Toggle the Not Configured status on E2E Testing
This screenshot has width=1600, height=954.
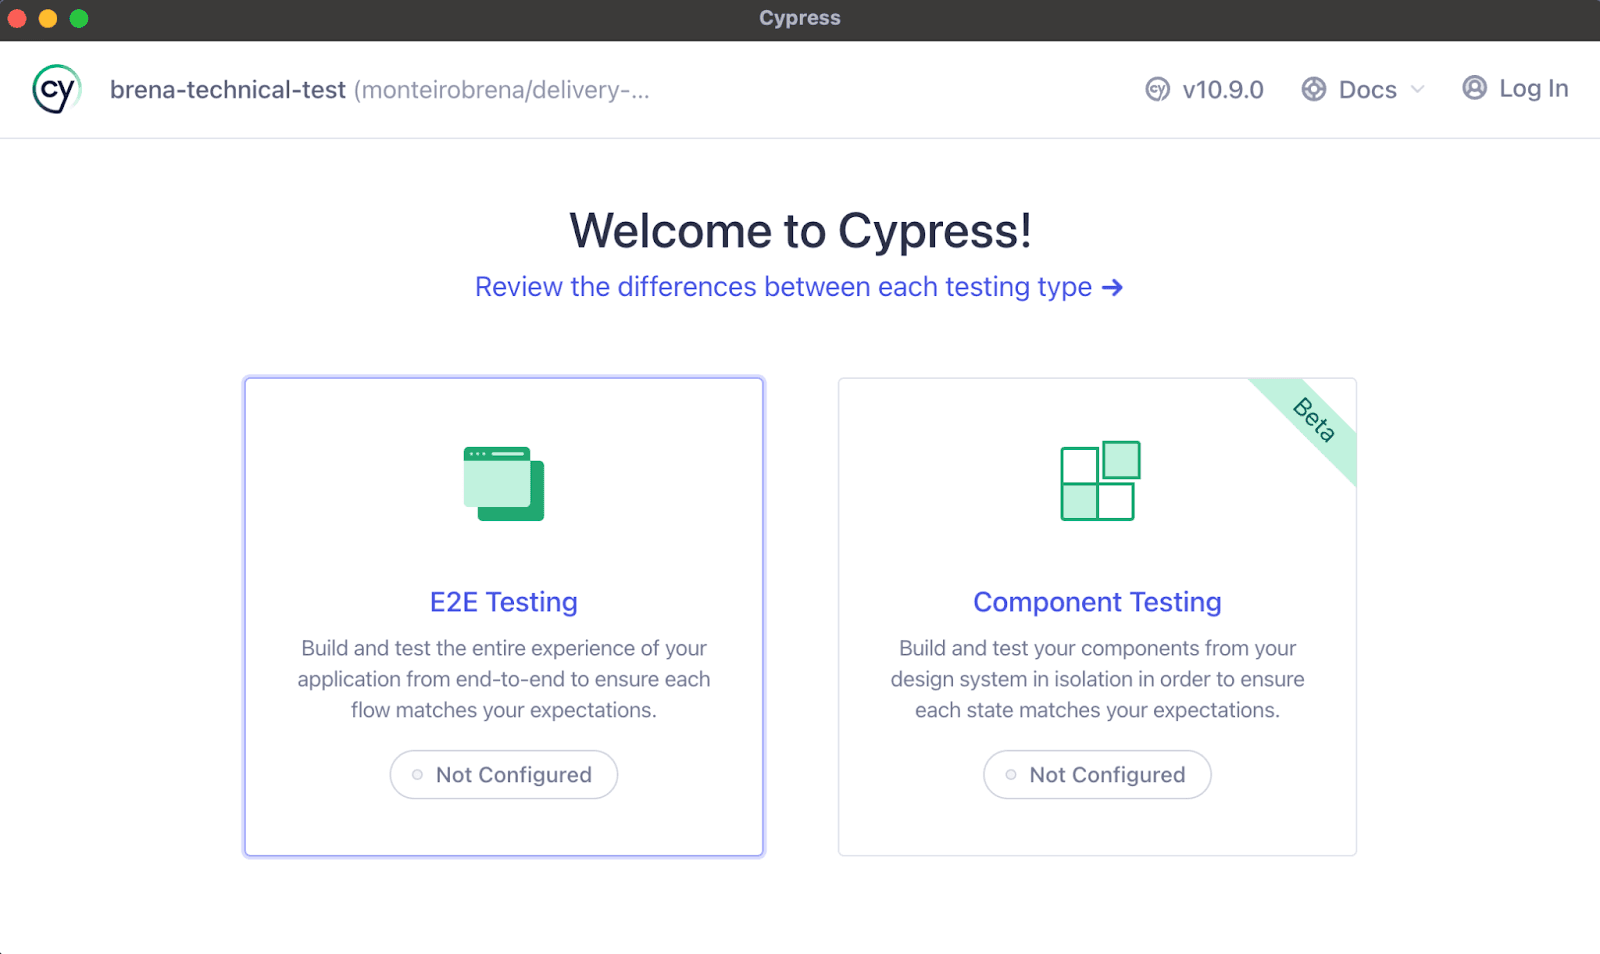[503, 774]
